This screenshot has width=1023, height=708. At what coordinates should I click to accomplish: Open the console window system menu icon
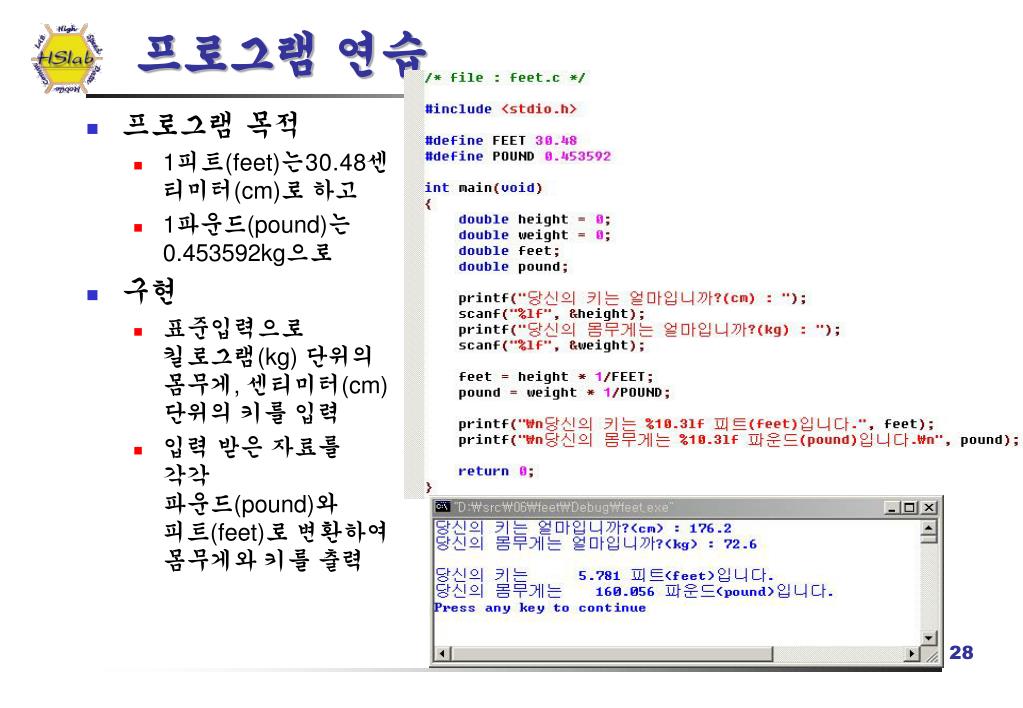pyautogui.click(x=443, y=507)
